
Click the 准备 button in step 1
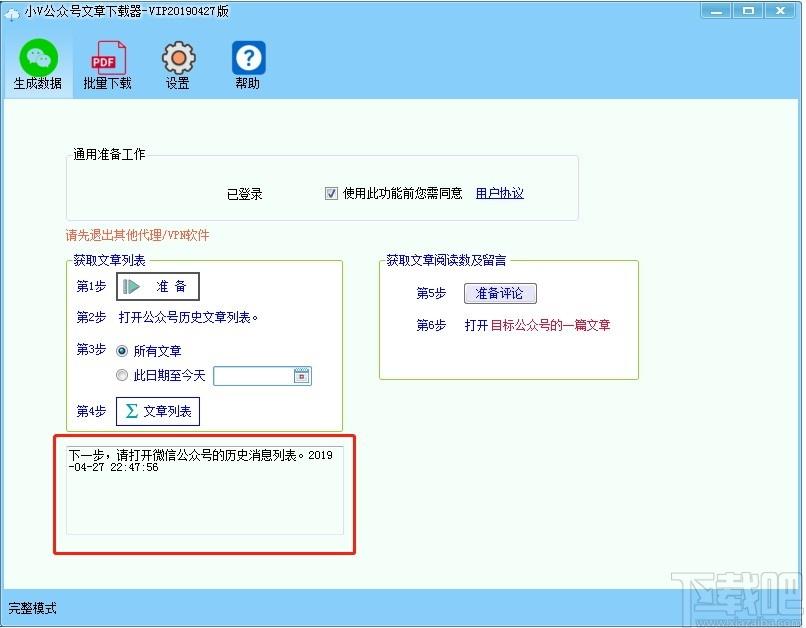(158, 287)
